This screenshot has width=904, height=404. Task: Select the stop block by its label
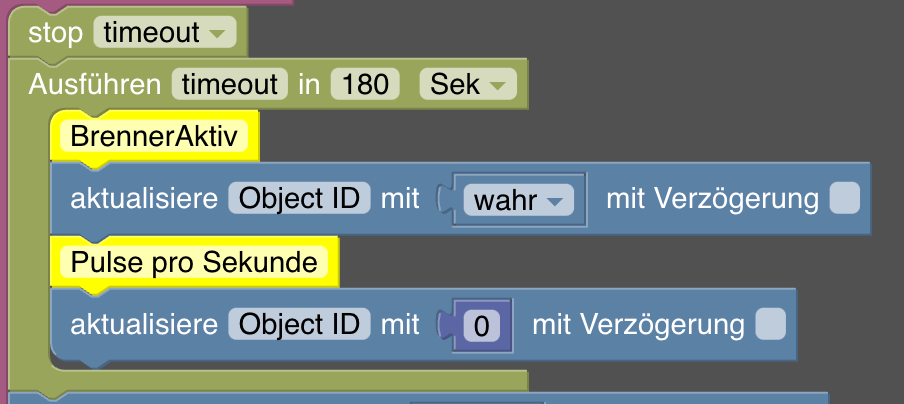tap(55, 33)
